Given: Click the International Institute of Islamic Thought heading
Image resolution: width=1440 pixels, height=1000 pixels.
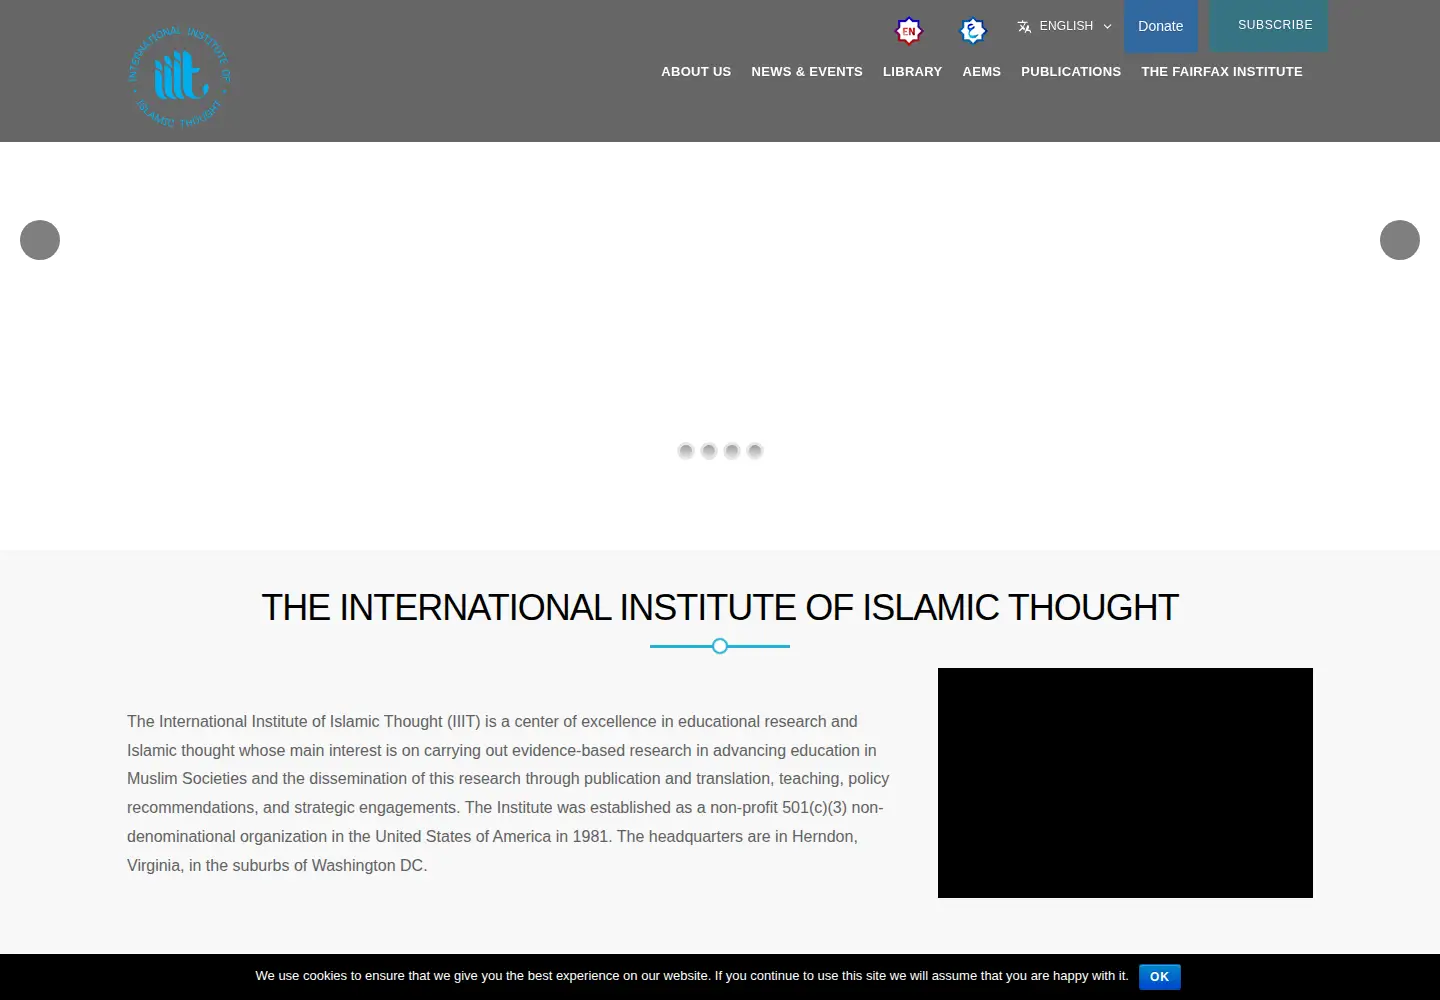Looking at the screenshot, I should [x=720, y=607].
